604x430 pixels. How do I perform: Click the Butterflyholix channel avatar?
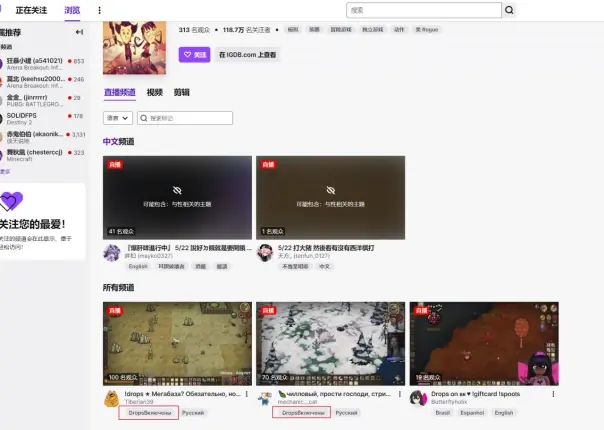pos(418,399)
